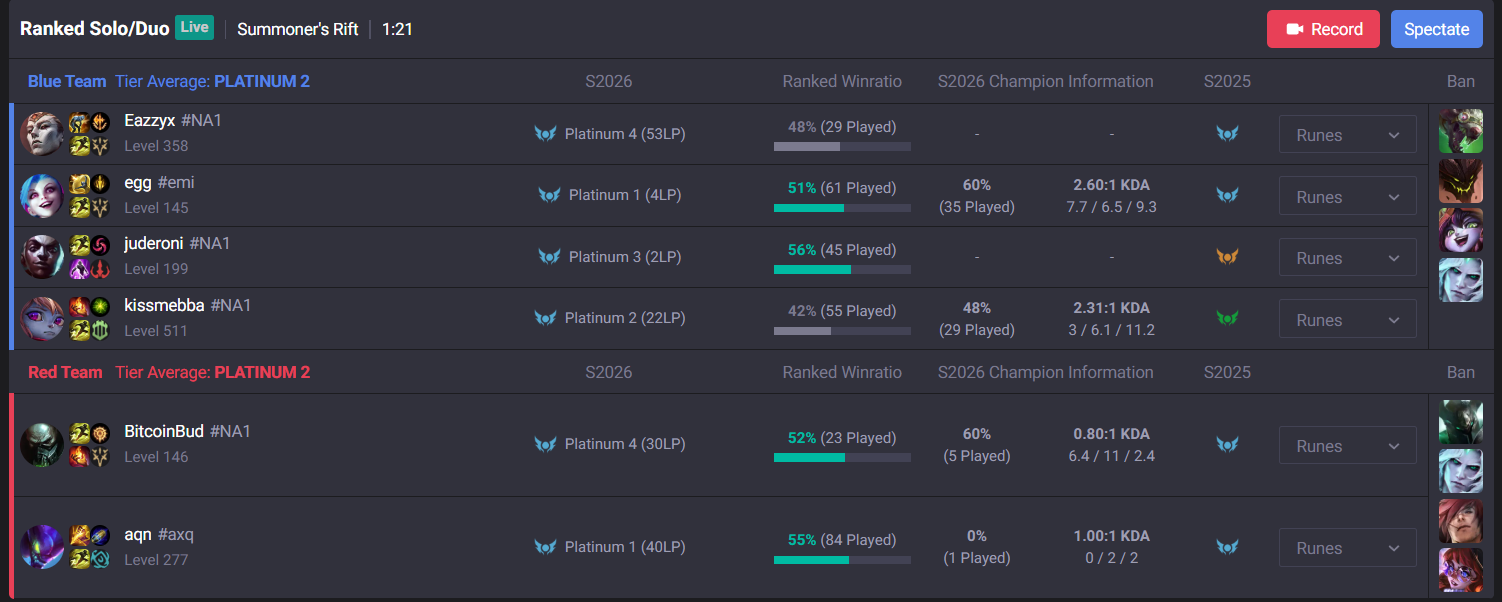Click the Blue Team header label
This screenshot has height=602, width=1502.
[x=67, y=81]
